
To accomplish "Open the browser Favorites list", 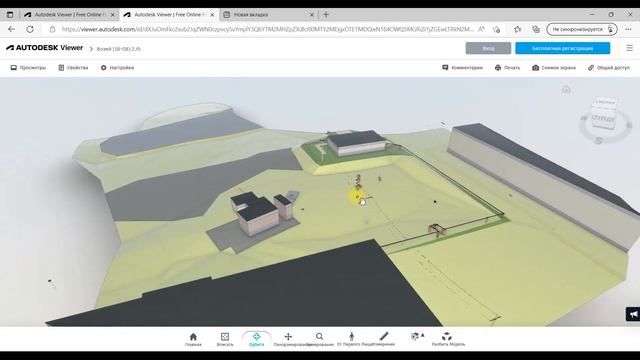I will pyautogui.click(x=518, y=29).
